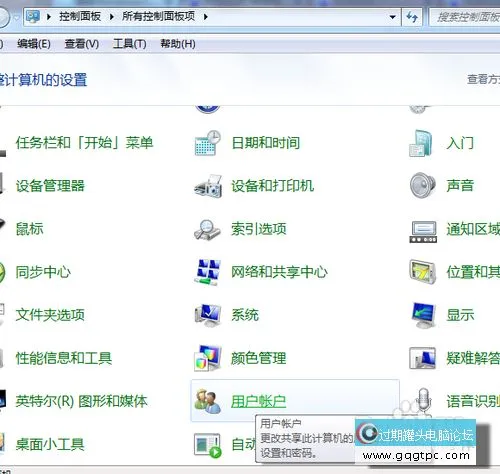Click the 搜索控制面板 search field
Viewport: 500px width, 474px height.
click(465, 16)
